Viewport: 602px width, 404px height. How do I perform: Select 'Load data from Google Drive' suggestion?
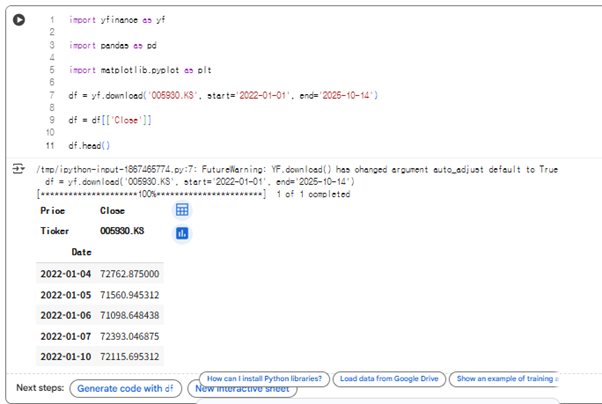389,379
